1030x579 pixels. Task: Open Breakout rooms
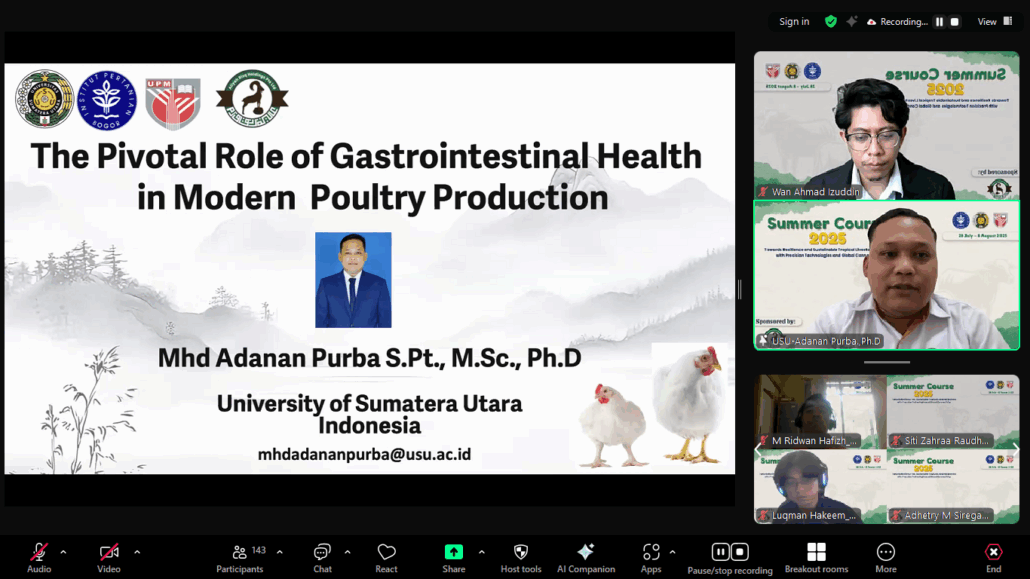point(816,553)
